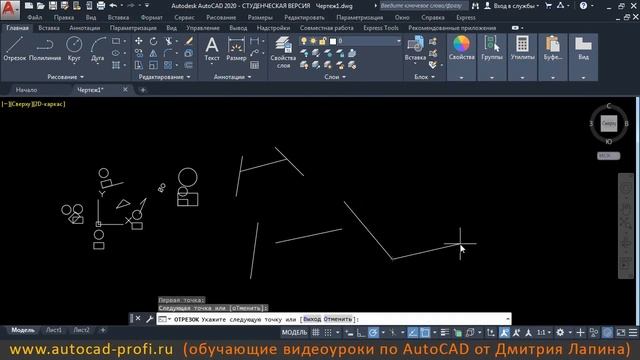Open the Файл menu
Viewport: 640px width, 360px height.
coord(35,18)
